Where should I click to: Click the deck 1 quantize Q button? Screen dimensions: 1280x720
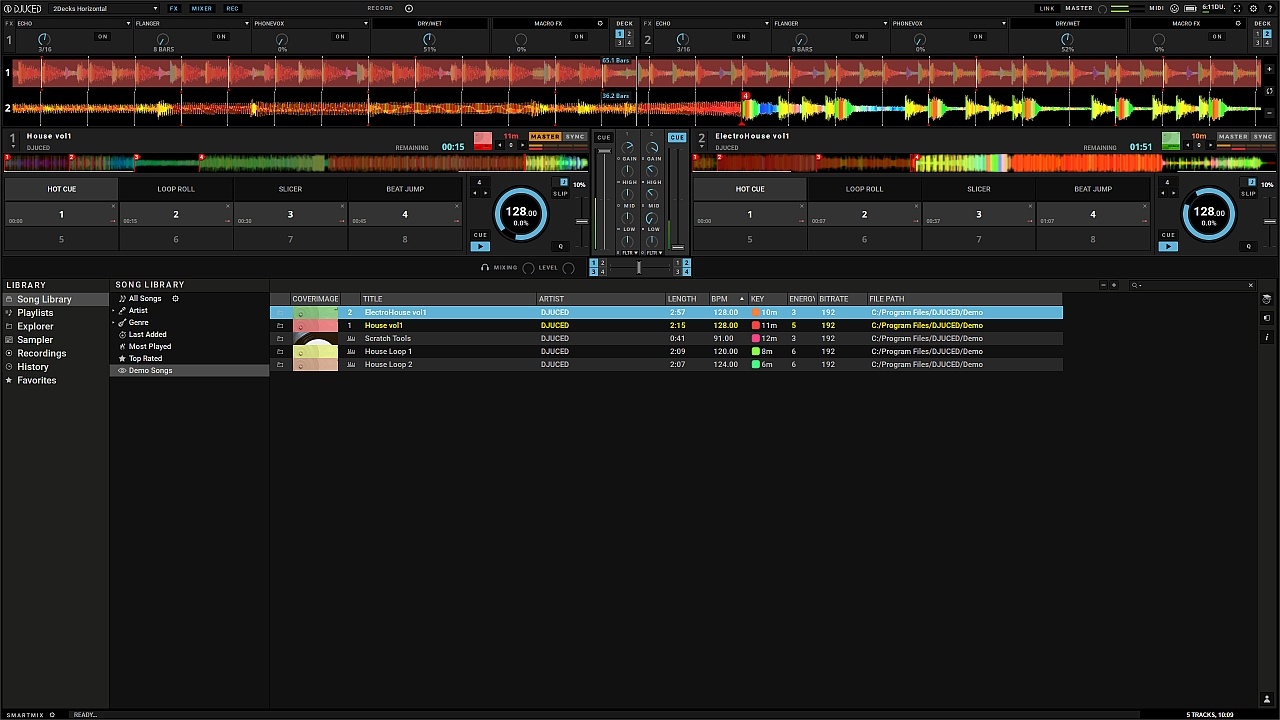click(560, 246)
